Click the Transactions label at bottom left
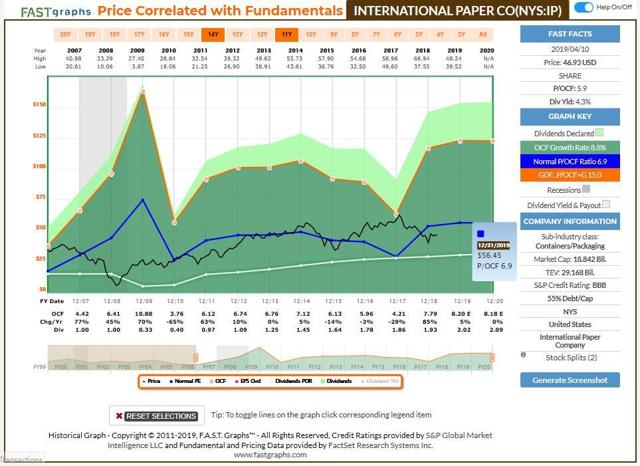Viewport: 640px width, 466px height. tap(21, 460)
